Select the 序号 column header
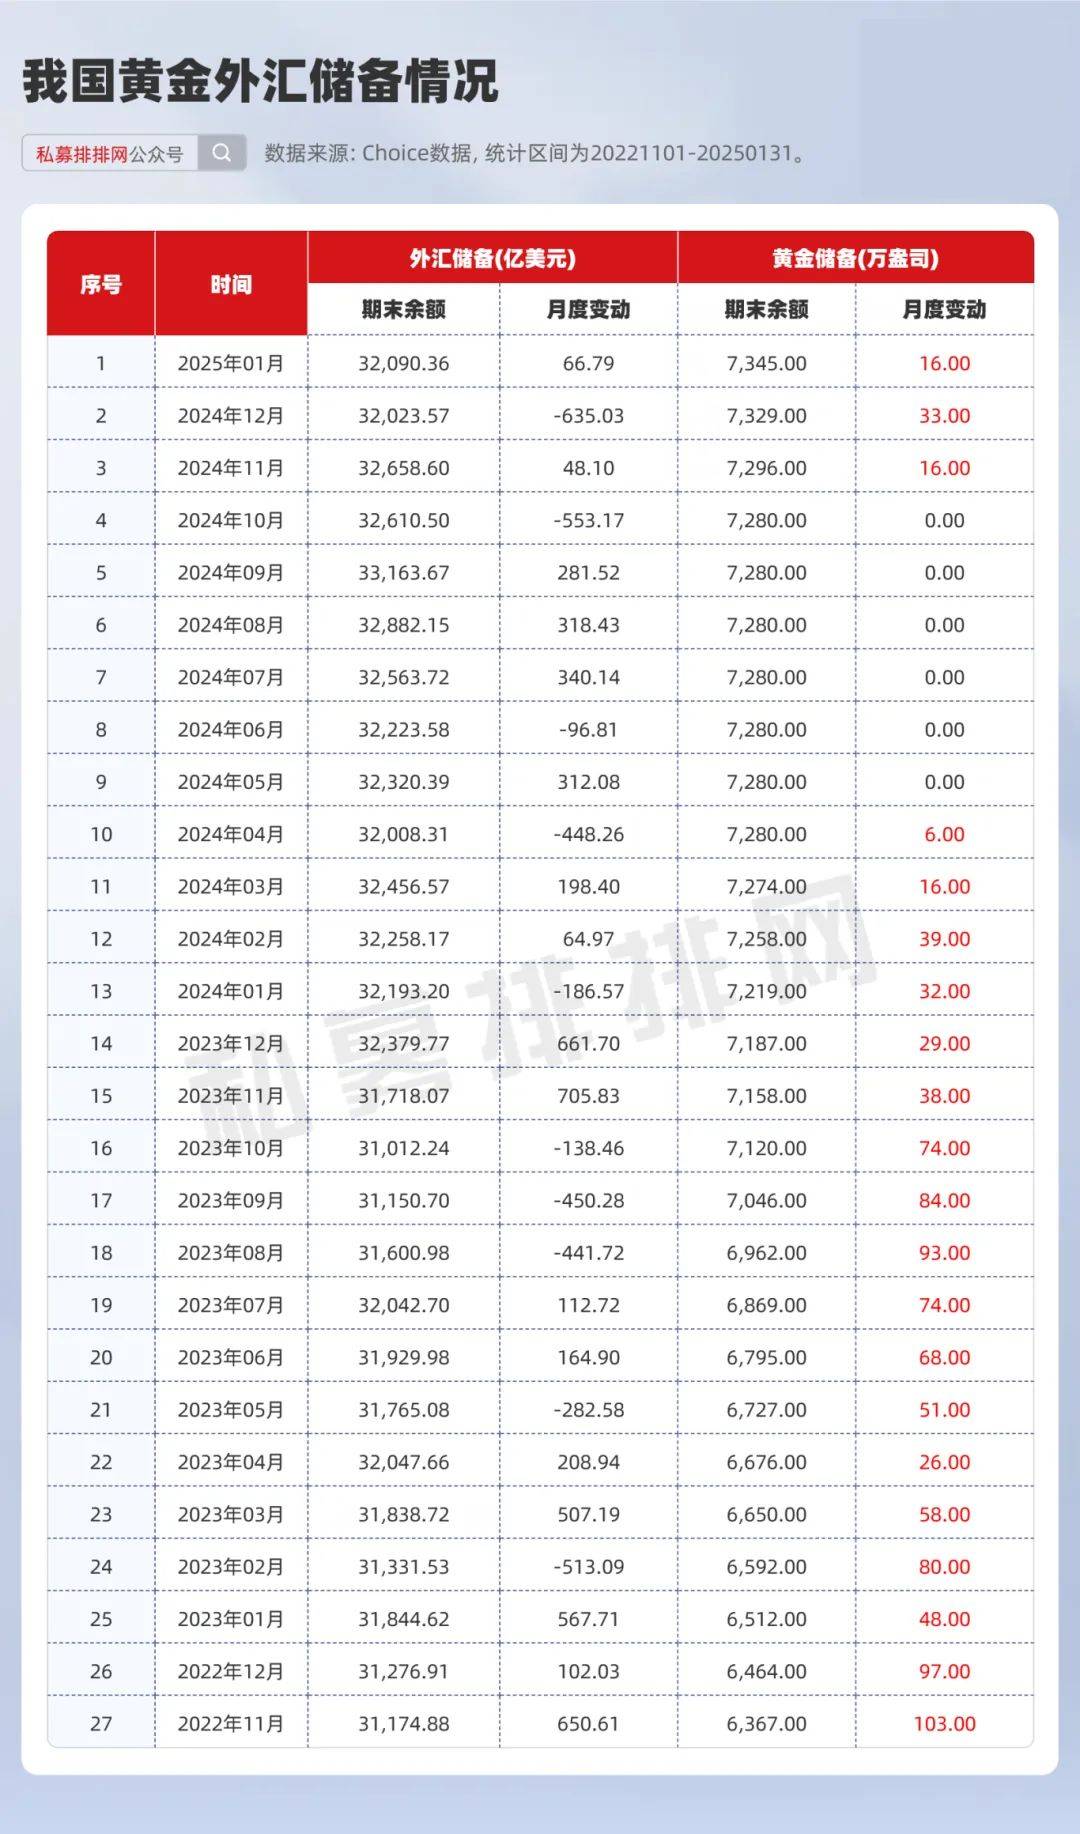 point(101,284)
